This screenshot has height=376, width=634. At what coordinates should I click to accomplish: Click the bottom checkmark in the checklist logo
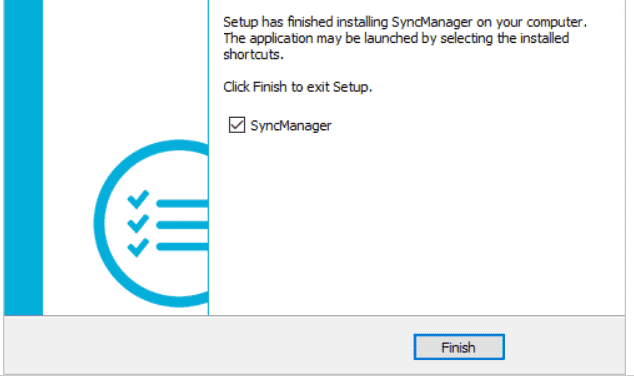click(138, 247)
